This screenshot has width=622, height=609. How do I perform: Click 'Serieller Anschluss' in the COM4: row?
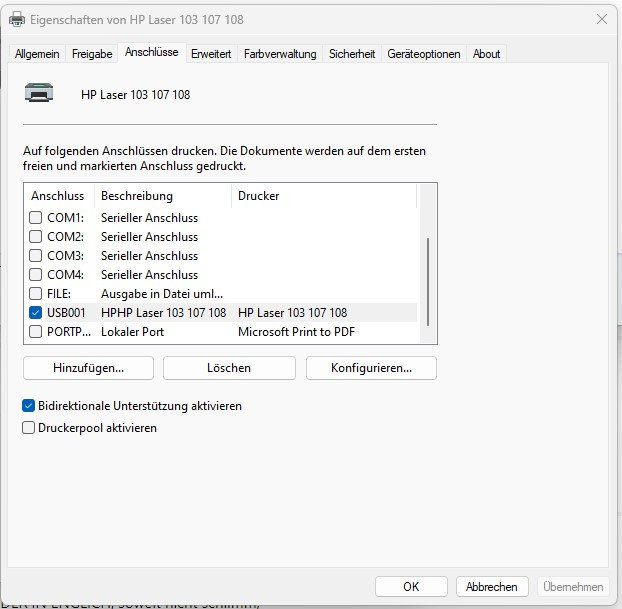(x=149, y=275)
